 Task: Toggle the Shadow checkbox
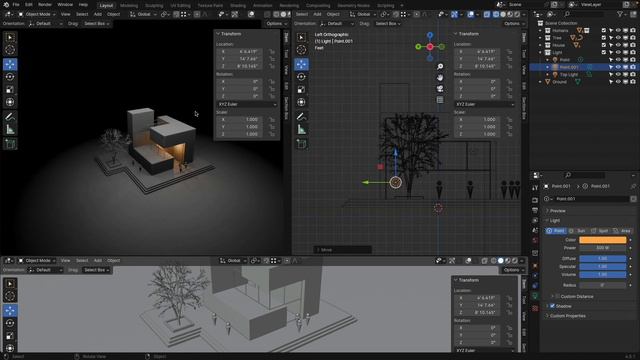[552, 306]
